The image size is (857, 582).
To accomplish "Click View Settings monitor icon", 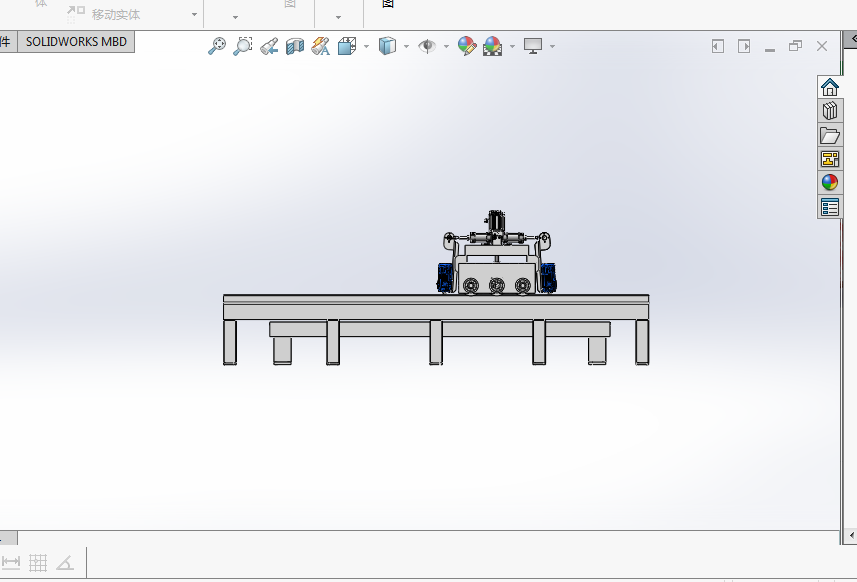I will (533, 46).
